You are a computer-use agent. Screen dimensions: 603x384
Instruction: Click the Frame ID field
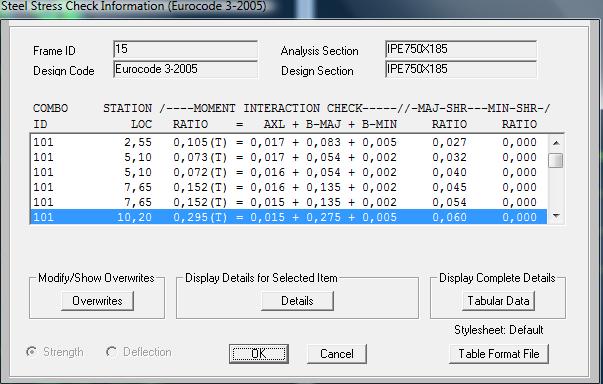tap(185, 50)
